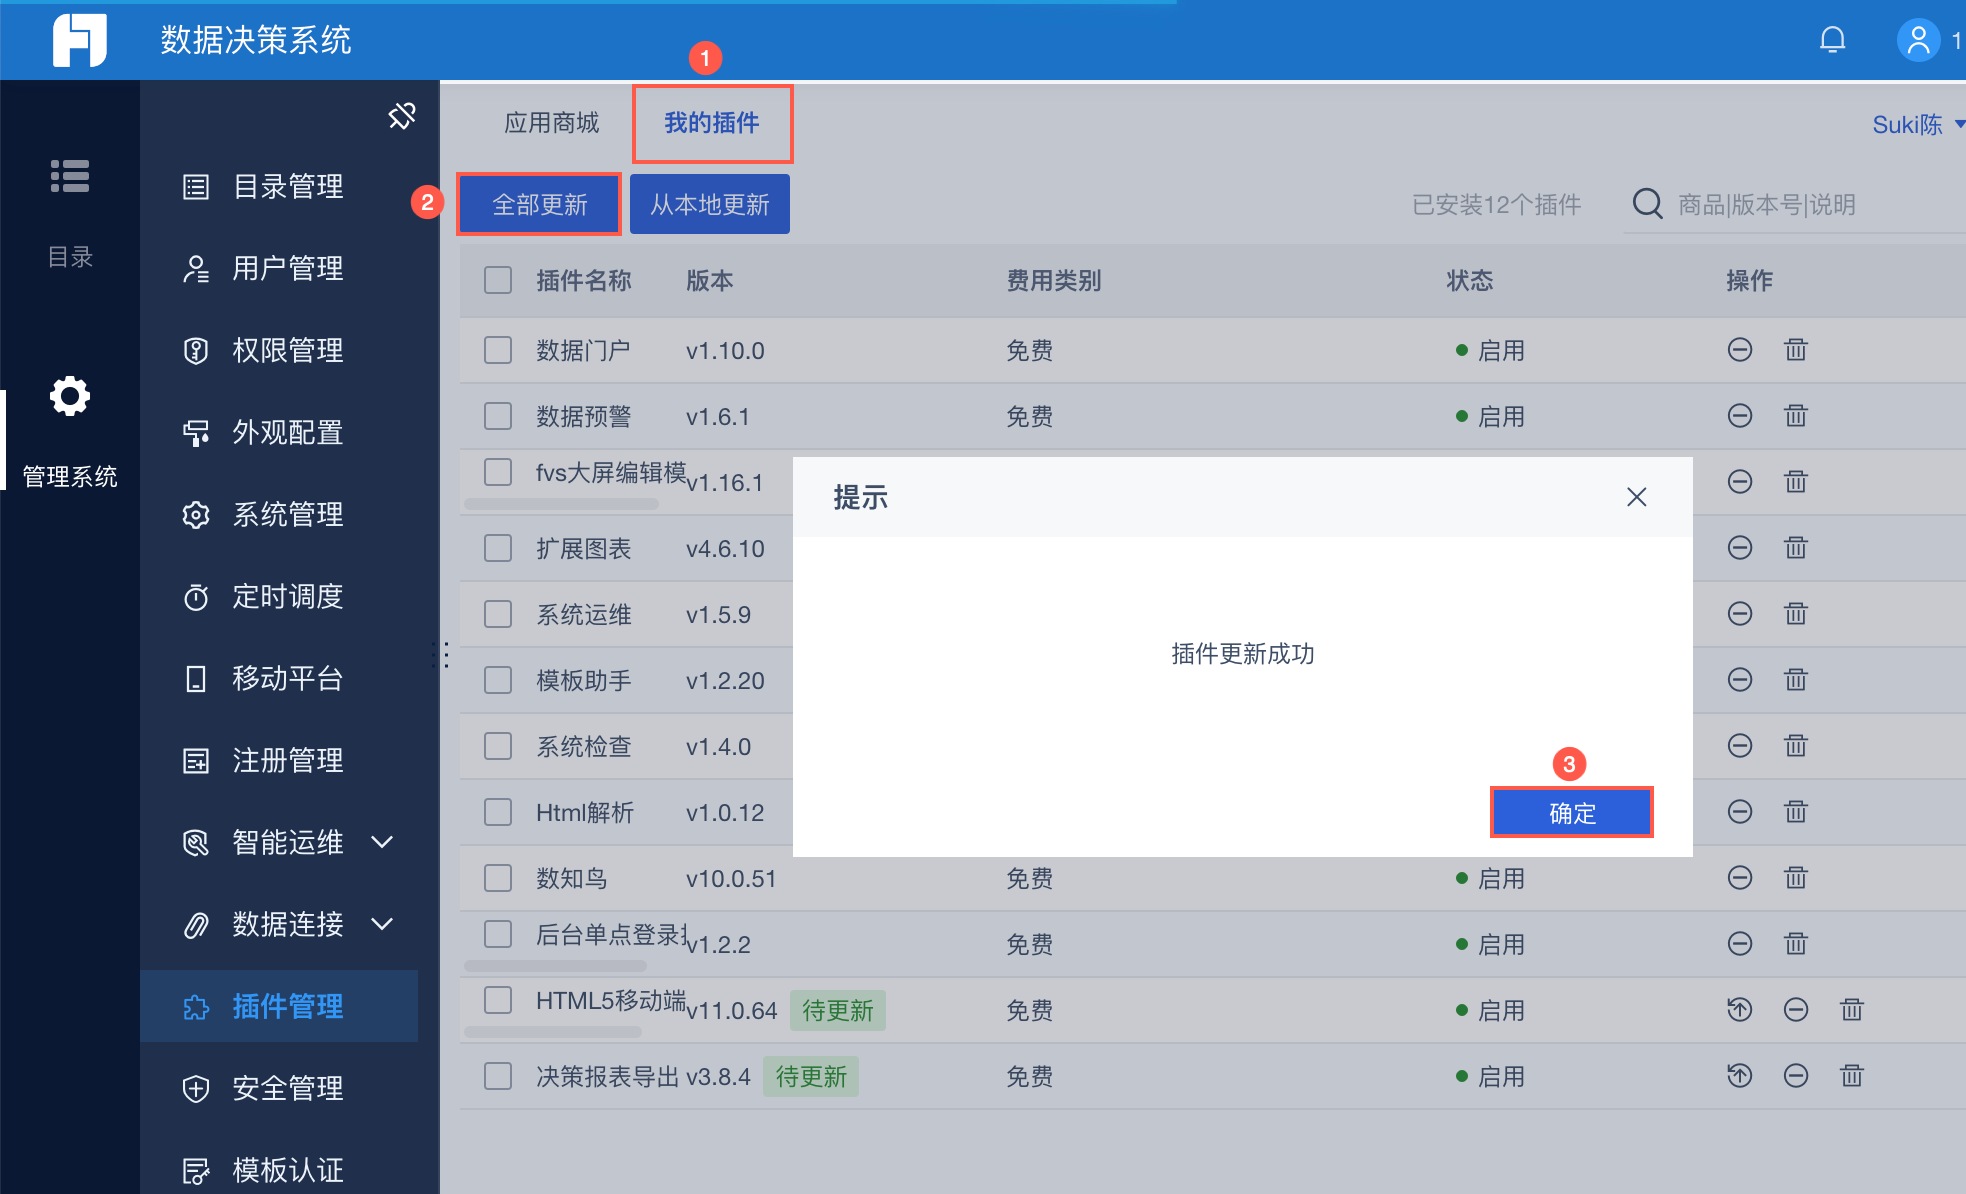Open 用户管理 in the sidebar menu
The width and height of the screenshot is (1966, 1194).
288,268
